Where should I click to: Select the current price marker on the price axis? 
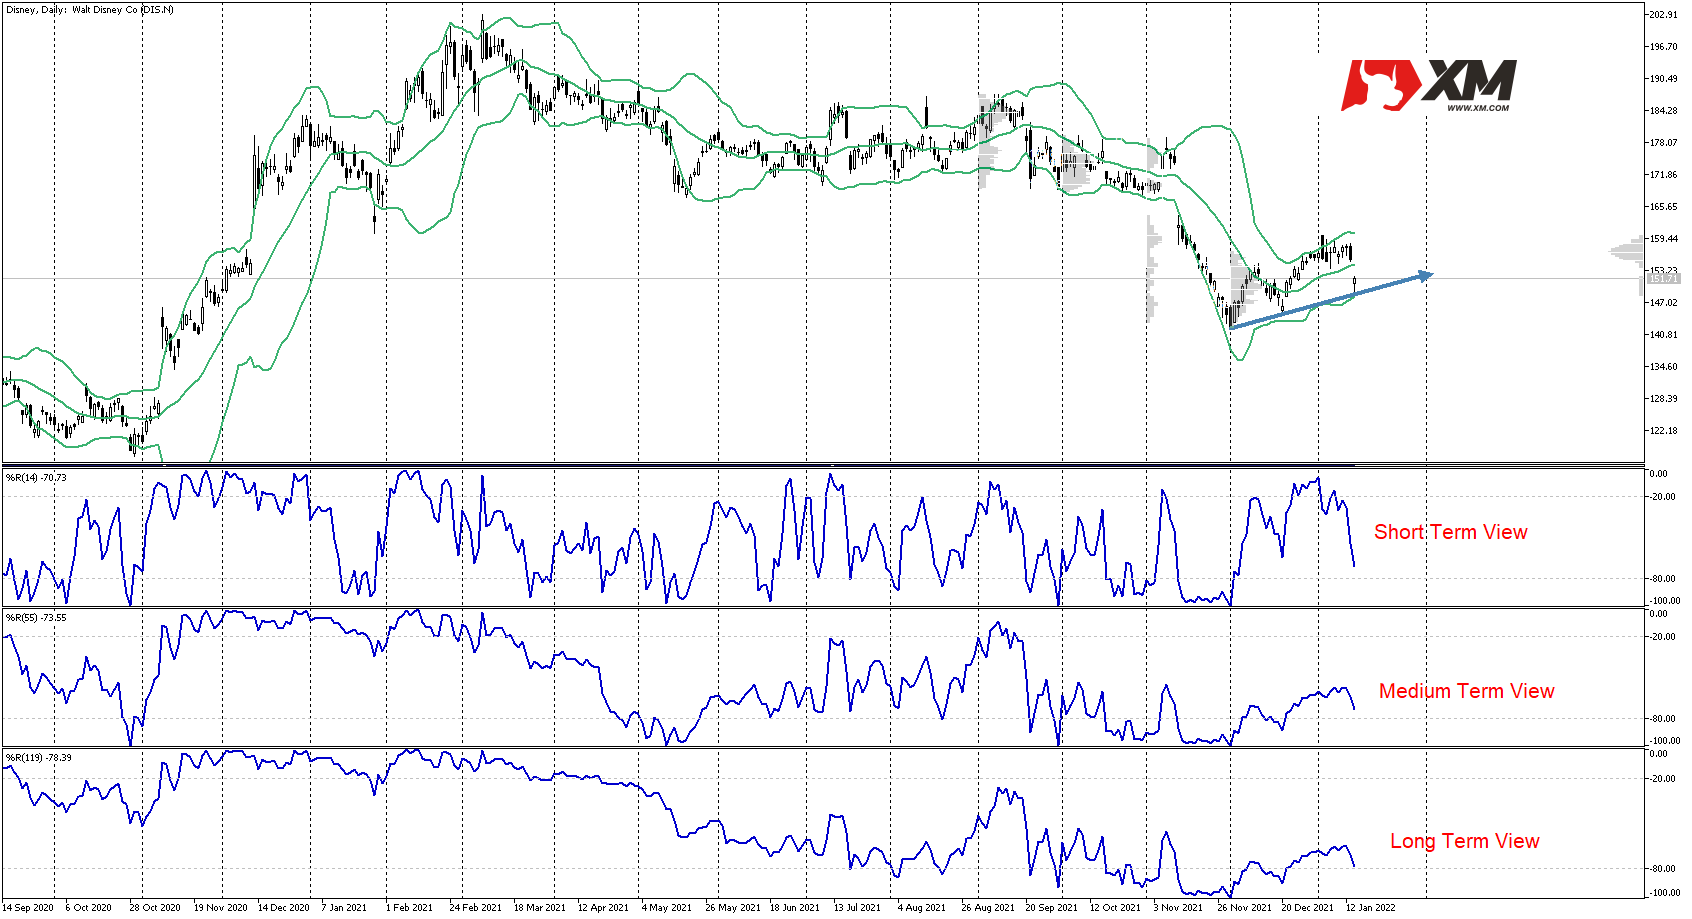1662,279
